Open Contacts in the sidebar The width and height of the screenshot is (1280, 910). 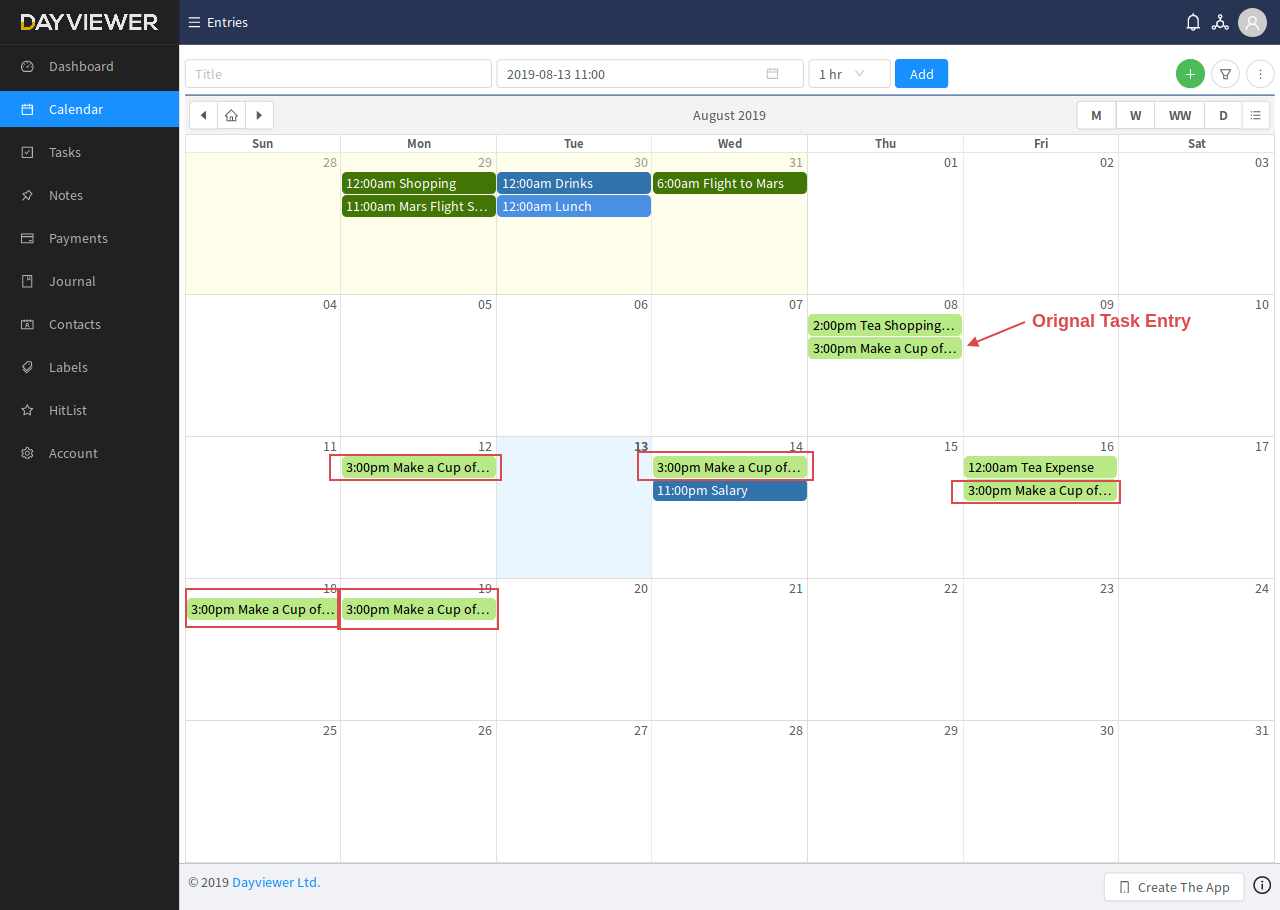(89, 324)
